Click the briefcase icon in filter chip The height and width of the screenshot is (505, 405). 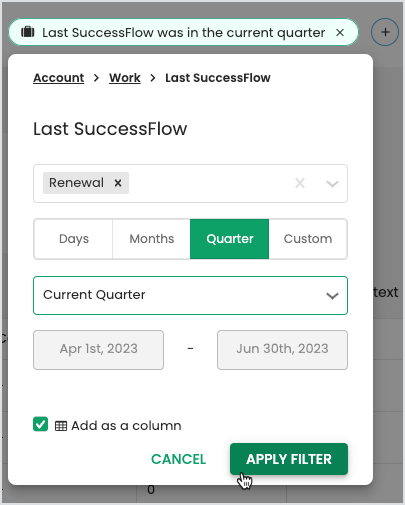[28, 32]
